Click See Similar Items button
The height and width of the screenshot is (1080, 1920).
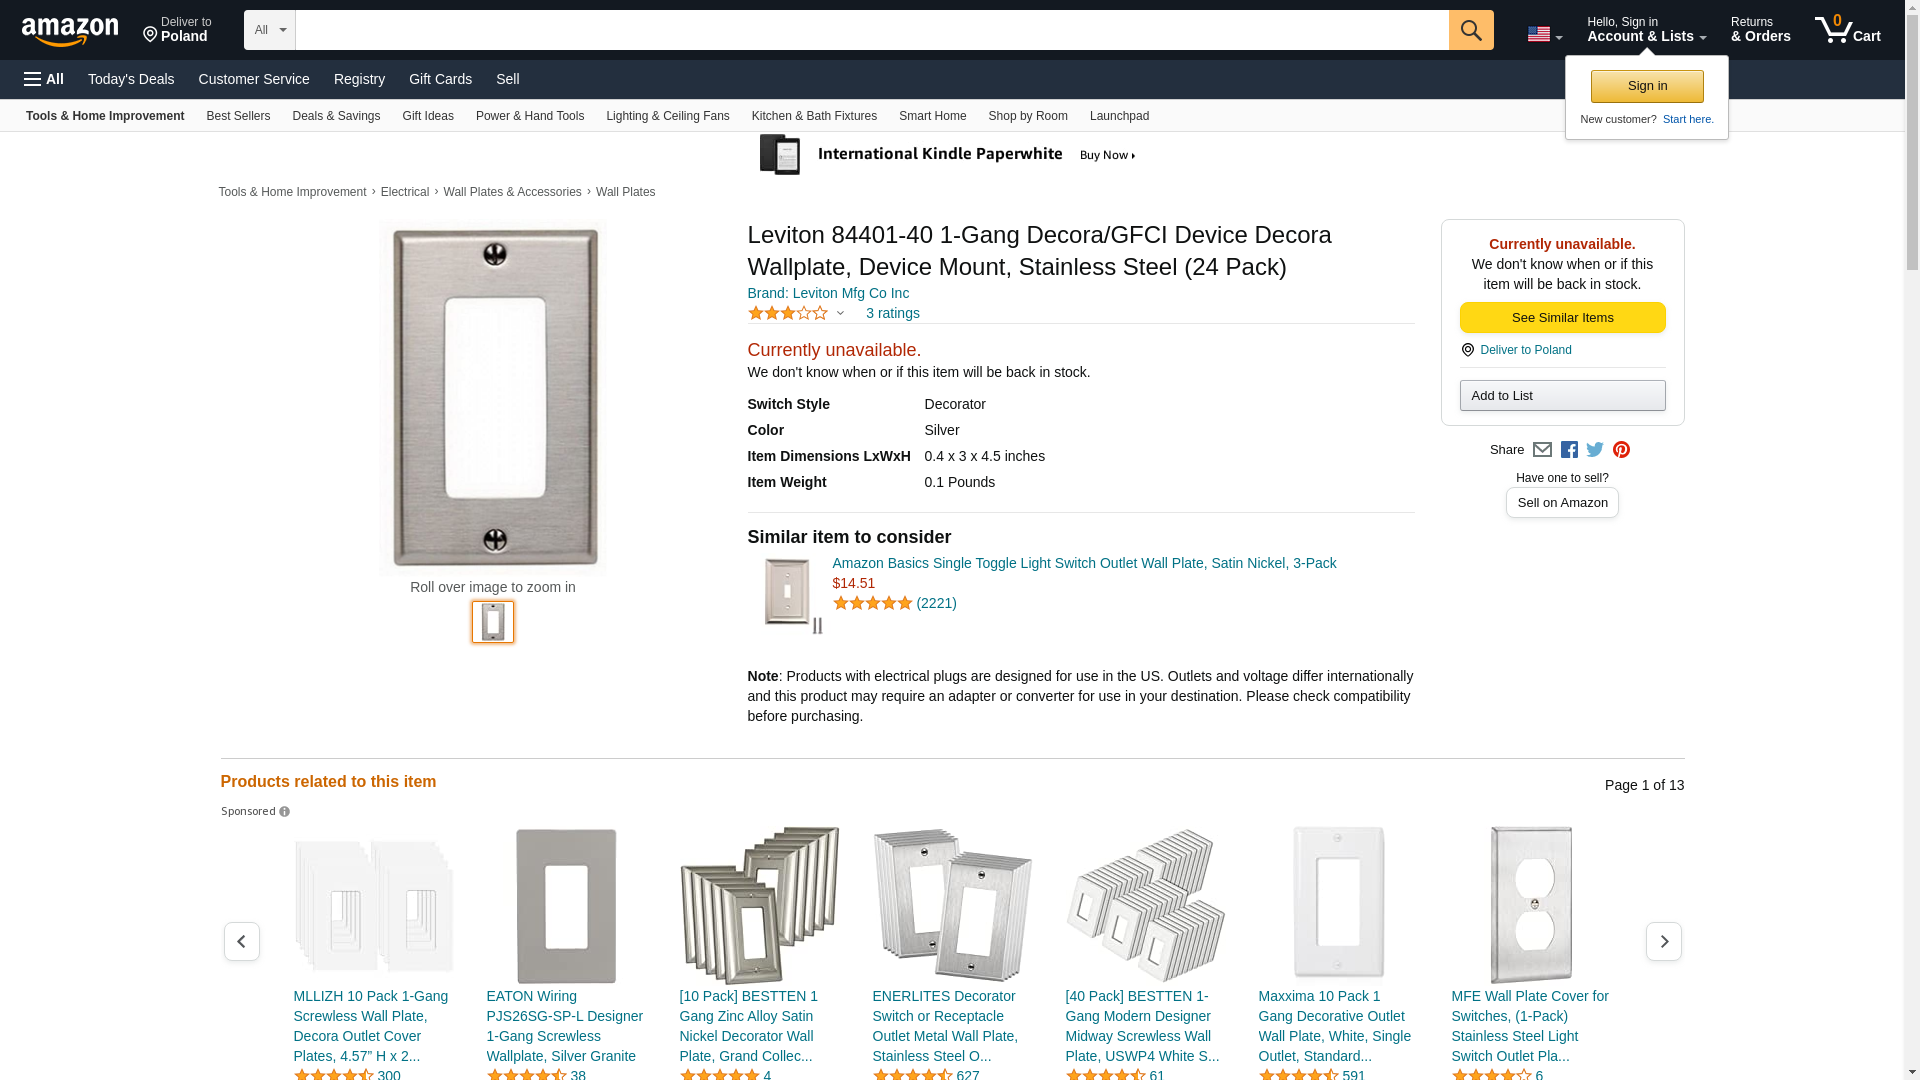tap(1562, 318)
